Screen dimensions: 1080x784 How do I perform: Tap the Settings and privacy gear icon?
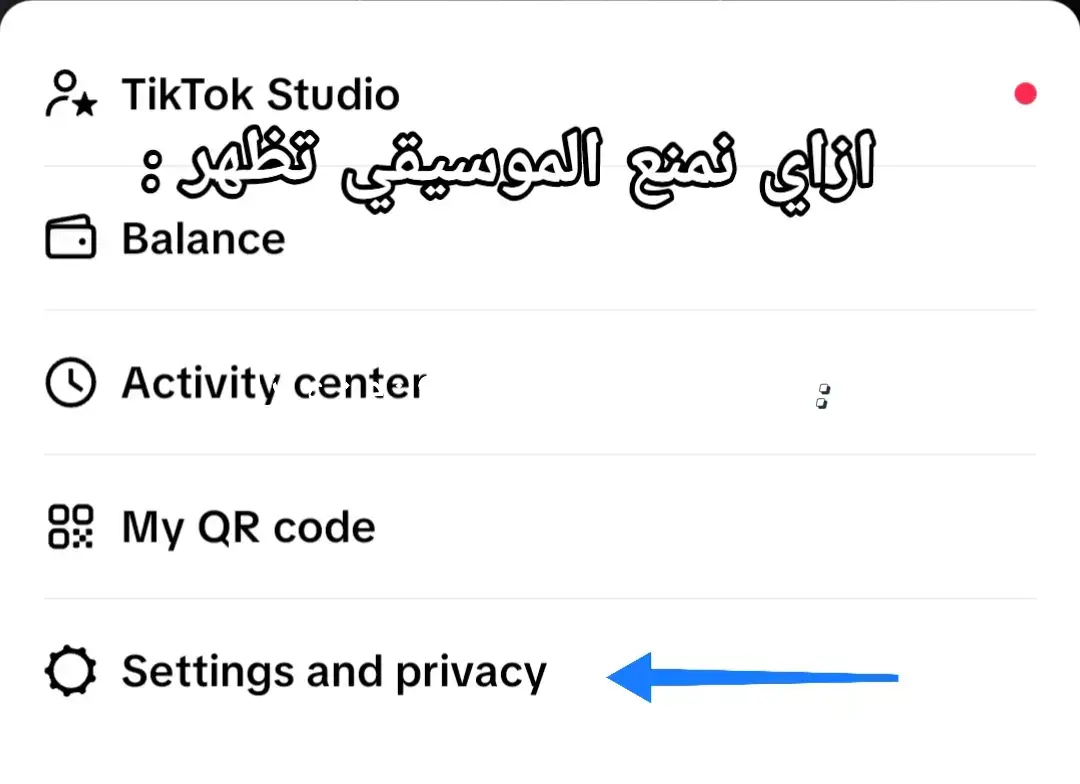tap(70, 670)
